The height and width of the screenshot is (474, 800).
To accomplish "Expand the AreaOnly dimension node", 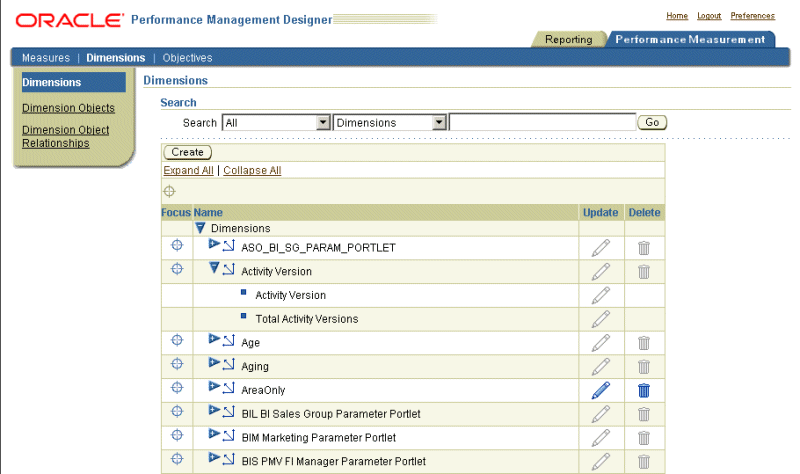I will [214, 386].
